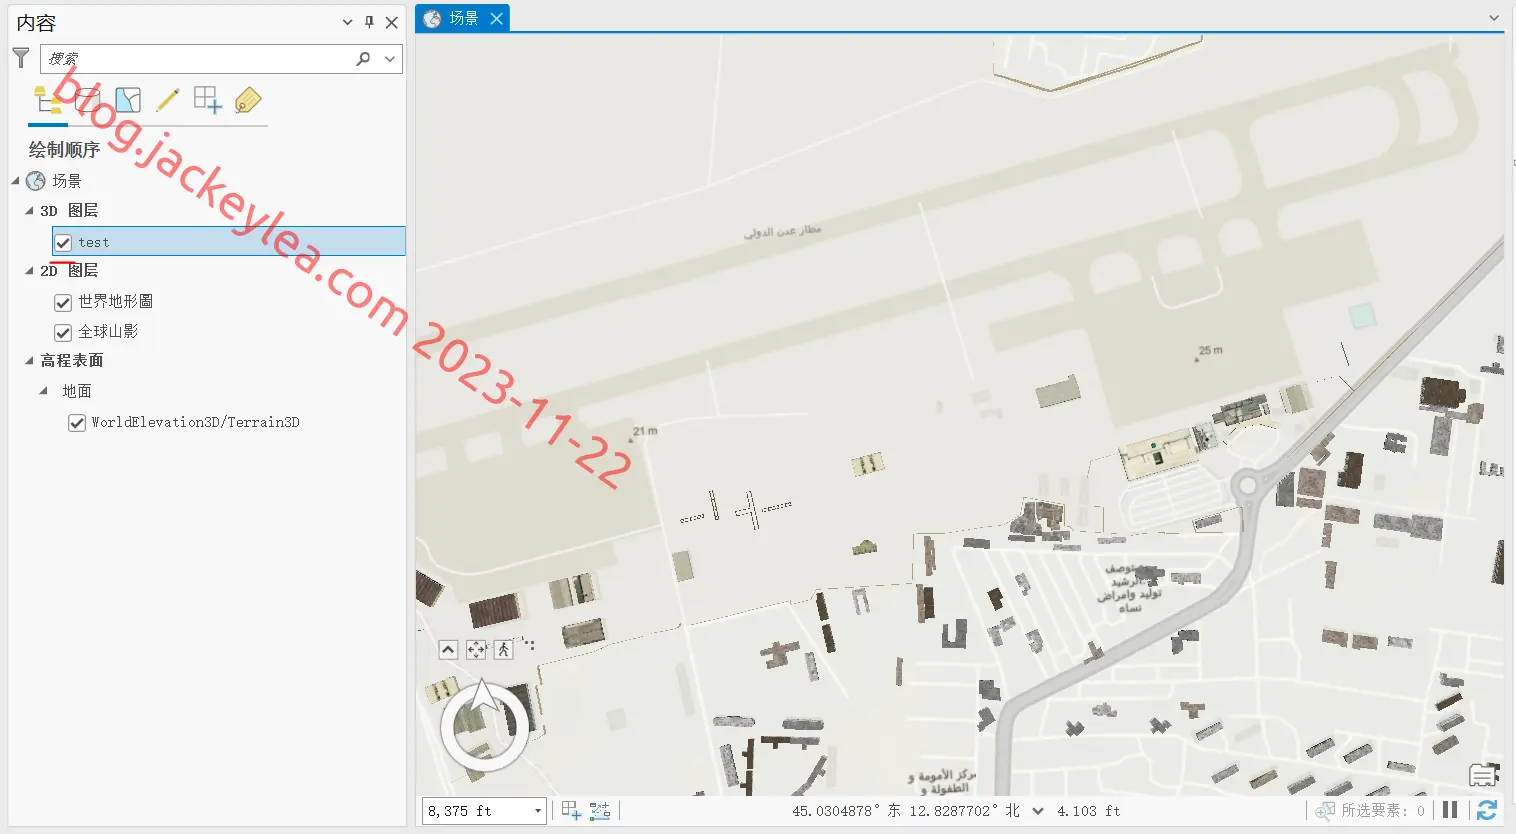Toggle the 世界地形圖 layer visibility
The image size is (1516, 834).
pyautogui.click(x=63, y=302)
